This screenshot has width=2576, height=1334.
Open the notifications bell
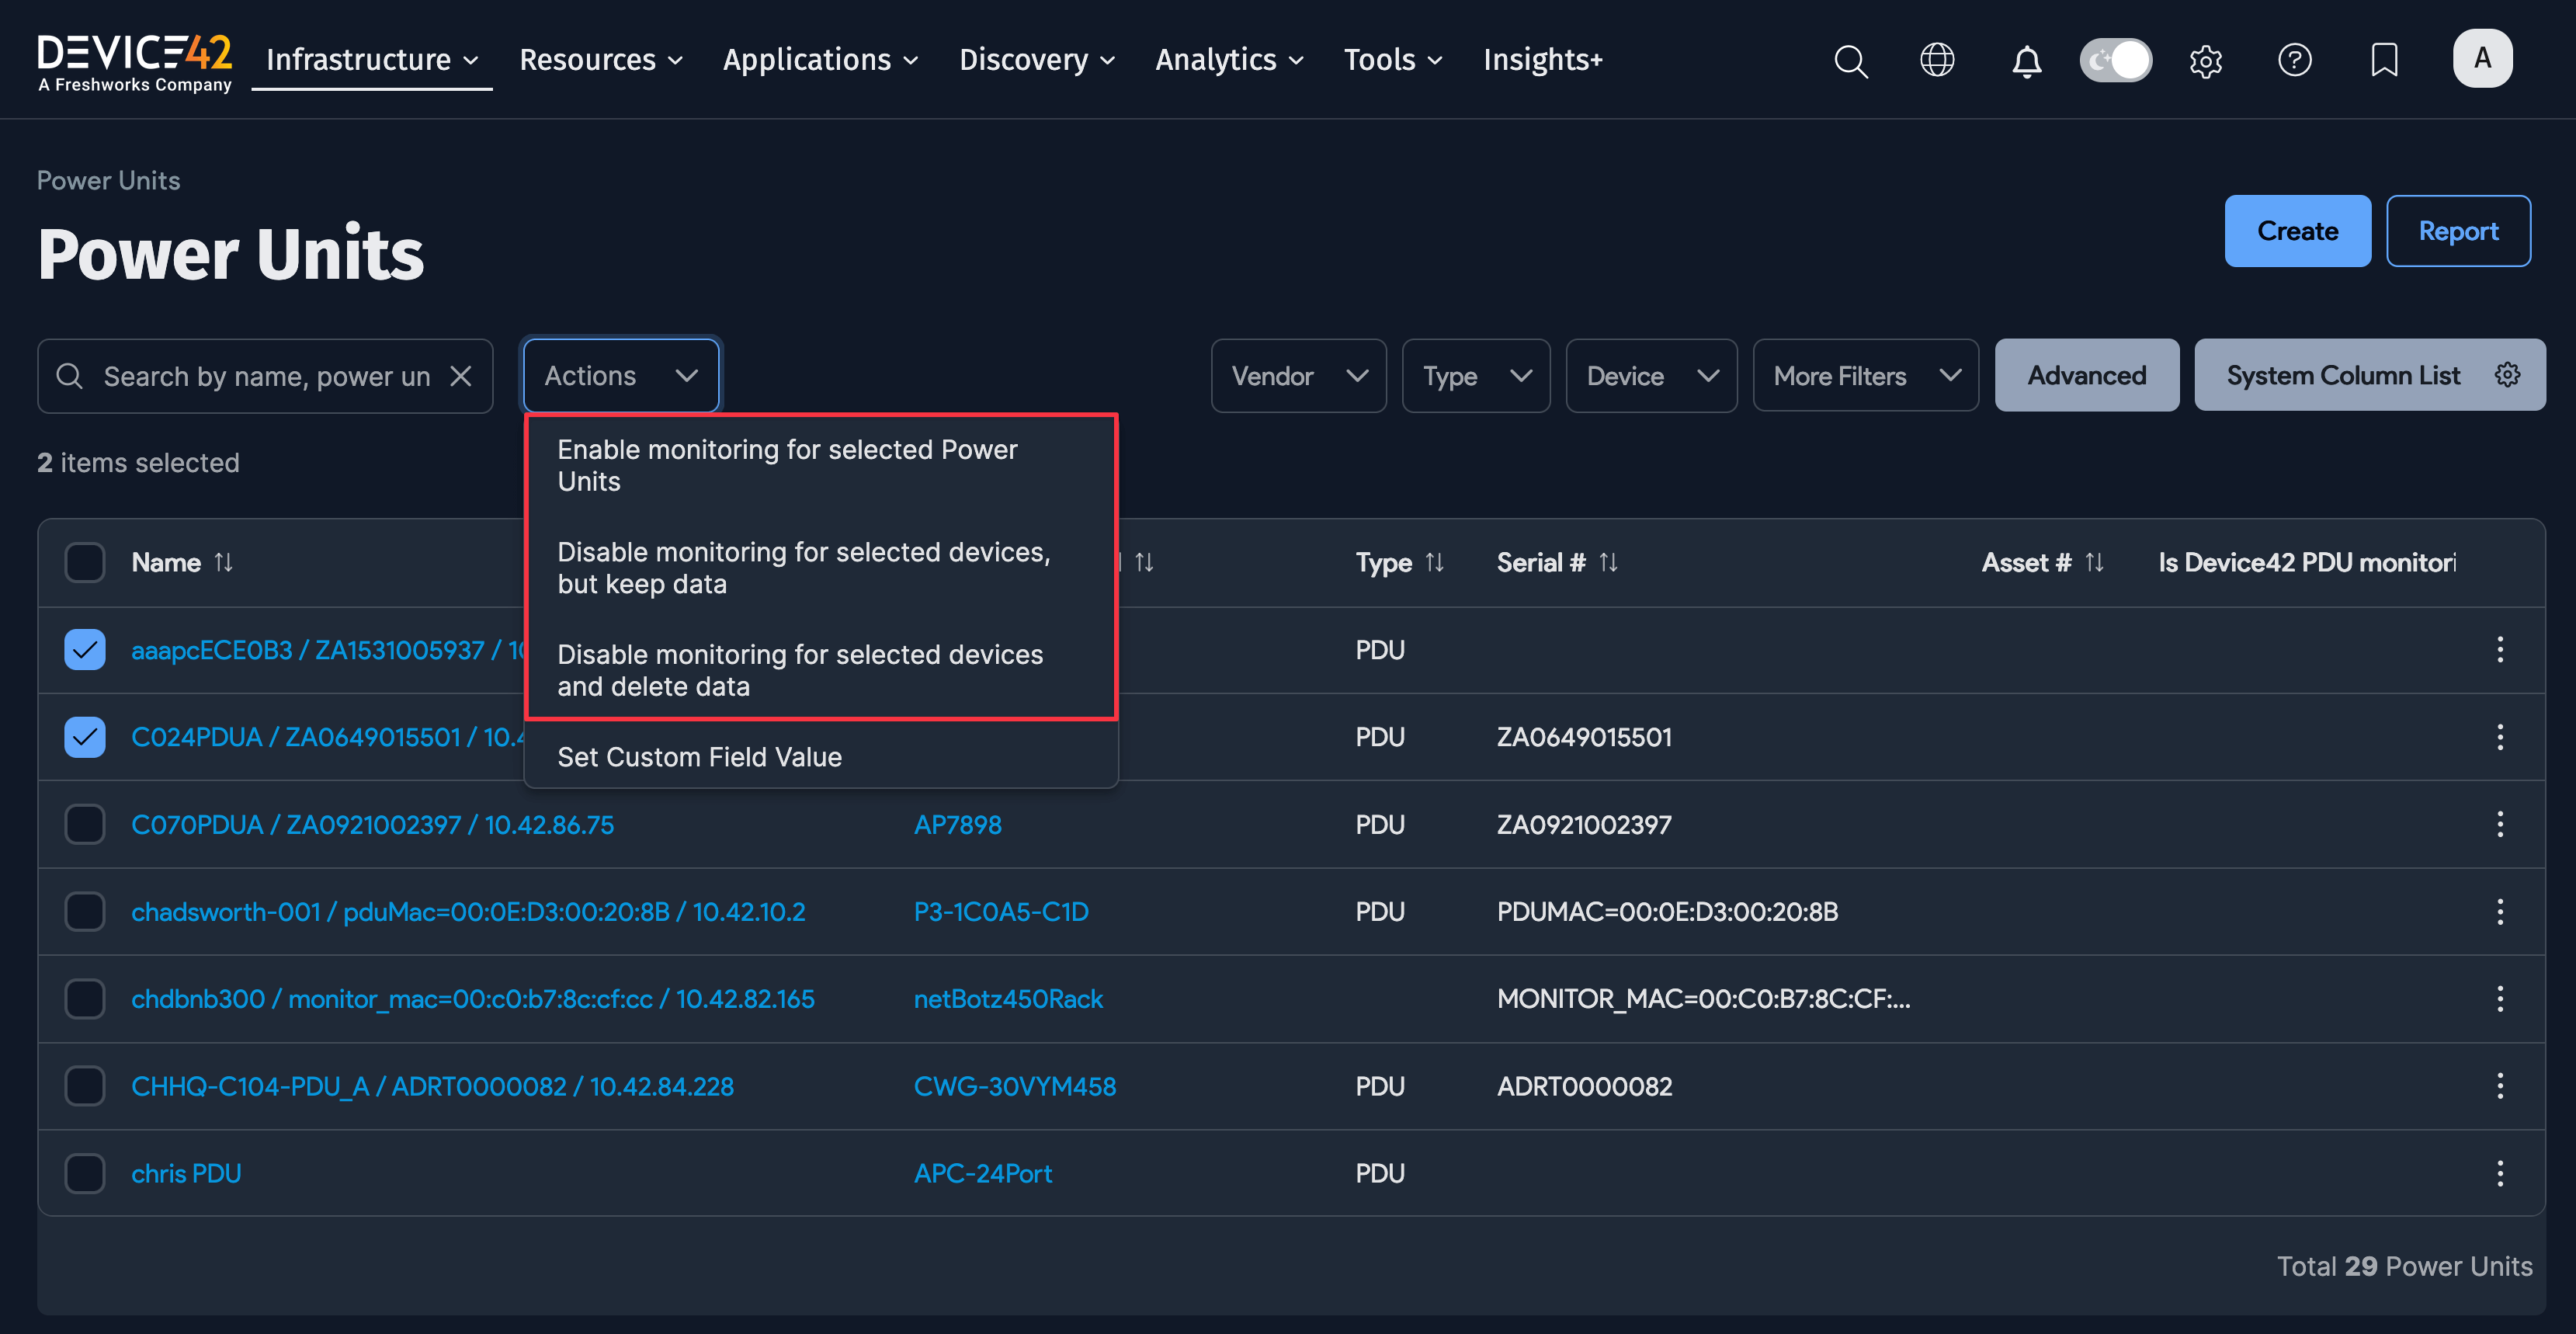[2026, 60]
